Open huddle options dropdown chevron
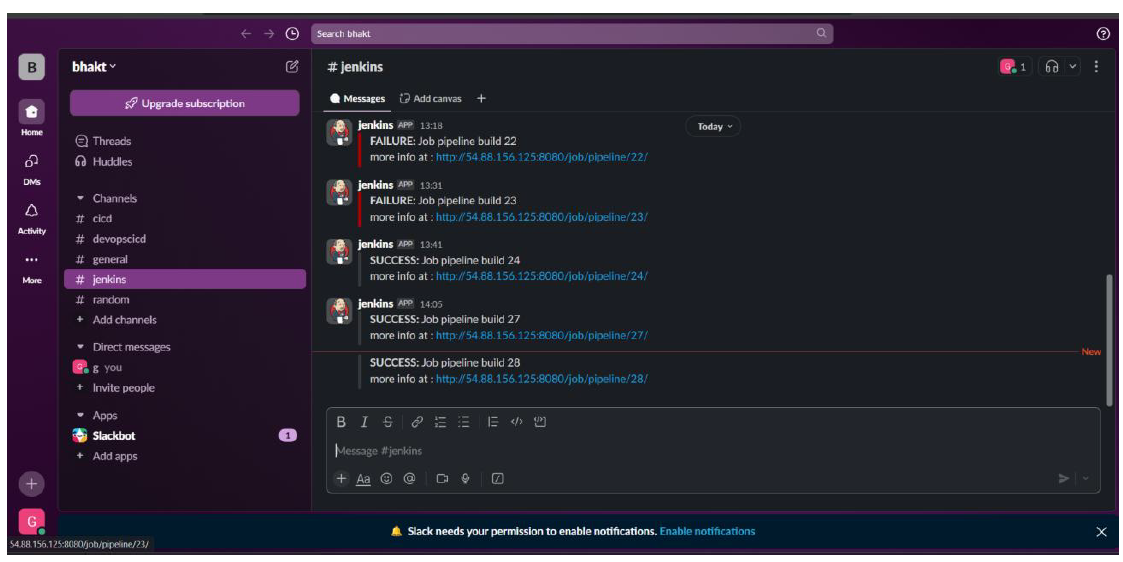This screenshot has height=562, width=1123. pos(1072,67)
